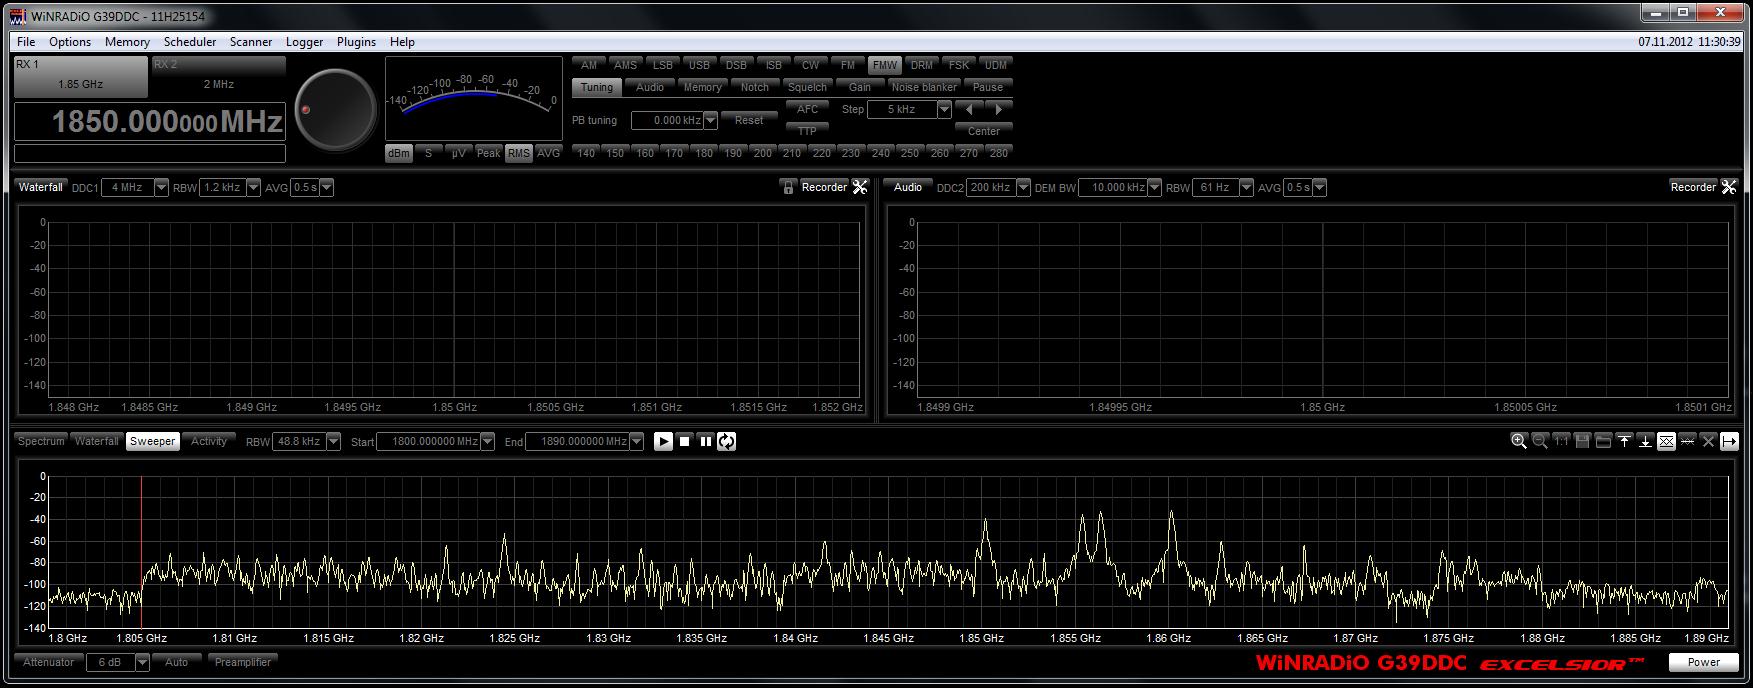Open DDC1 RBW 1.2 kHz dropdown
The height and width of the screenshot is (688, 1753).
pos(253,188)
